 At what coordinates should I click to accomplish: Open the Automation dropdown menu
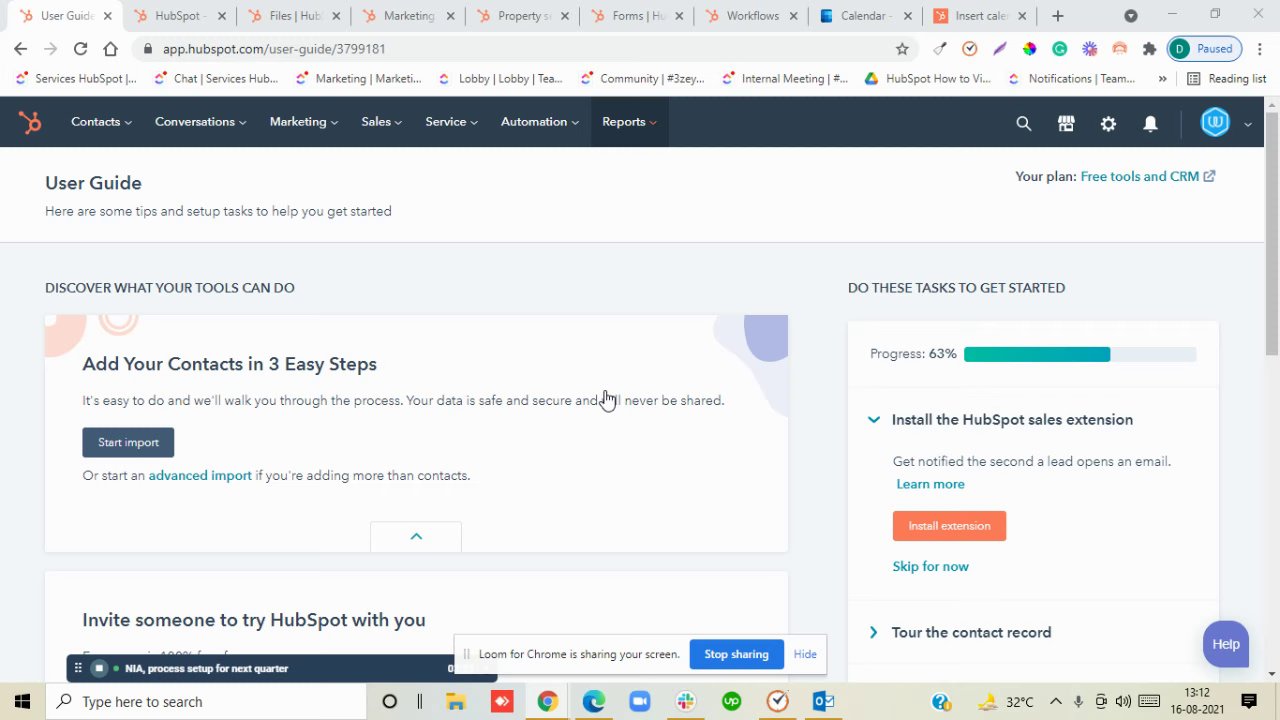point(540,122)
